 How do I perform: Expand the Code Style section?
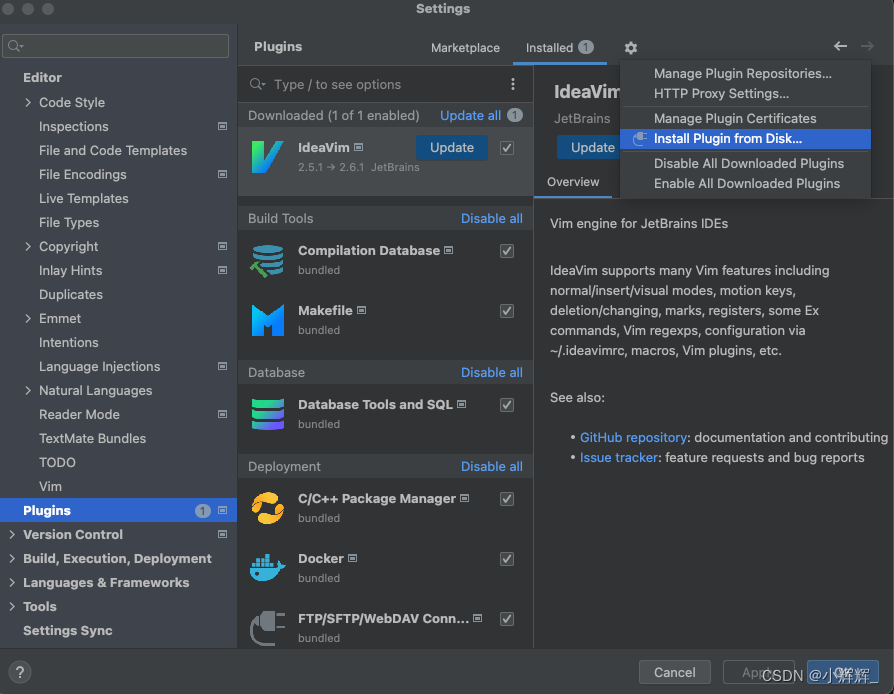[x=29, y=102]
